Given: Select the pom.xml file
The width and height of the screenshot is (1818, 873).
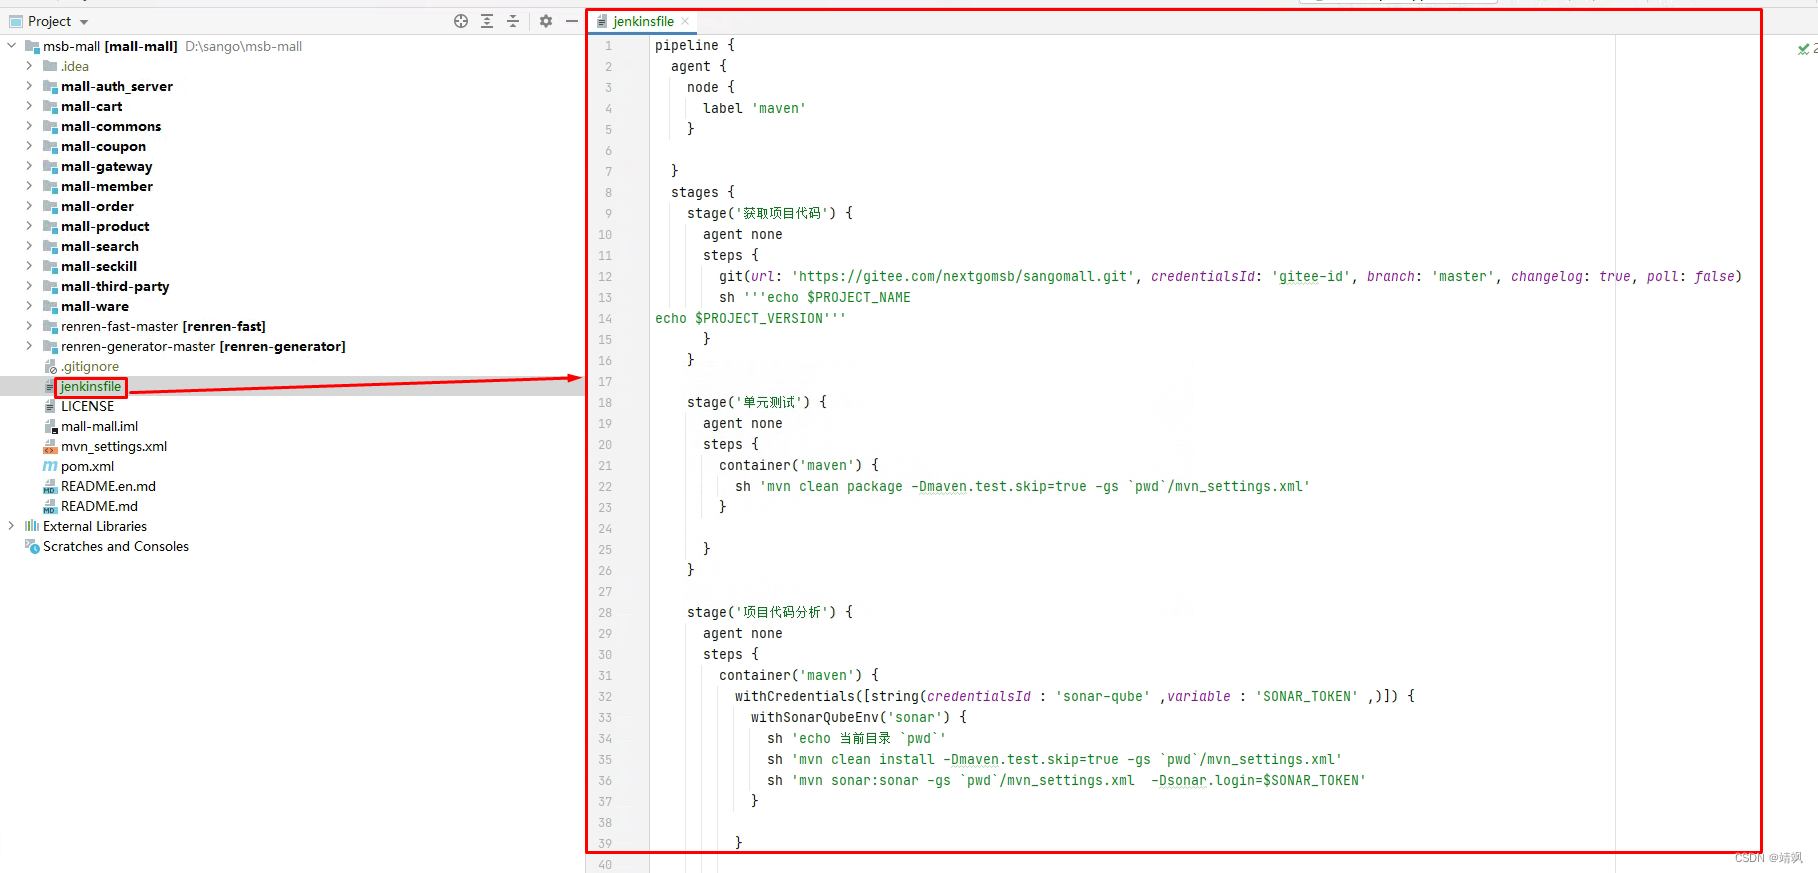Looking at the screenshot, I should point(88,466).
